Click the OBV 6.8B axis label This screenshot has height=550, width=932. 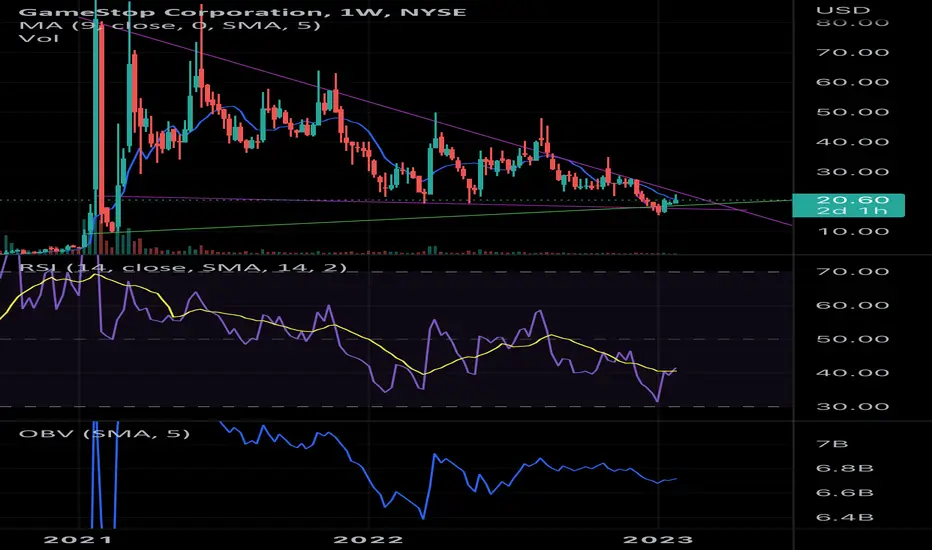click(845, 469)
